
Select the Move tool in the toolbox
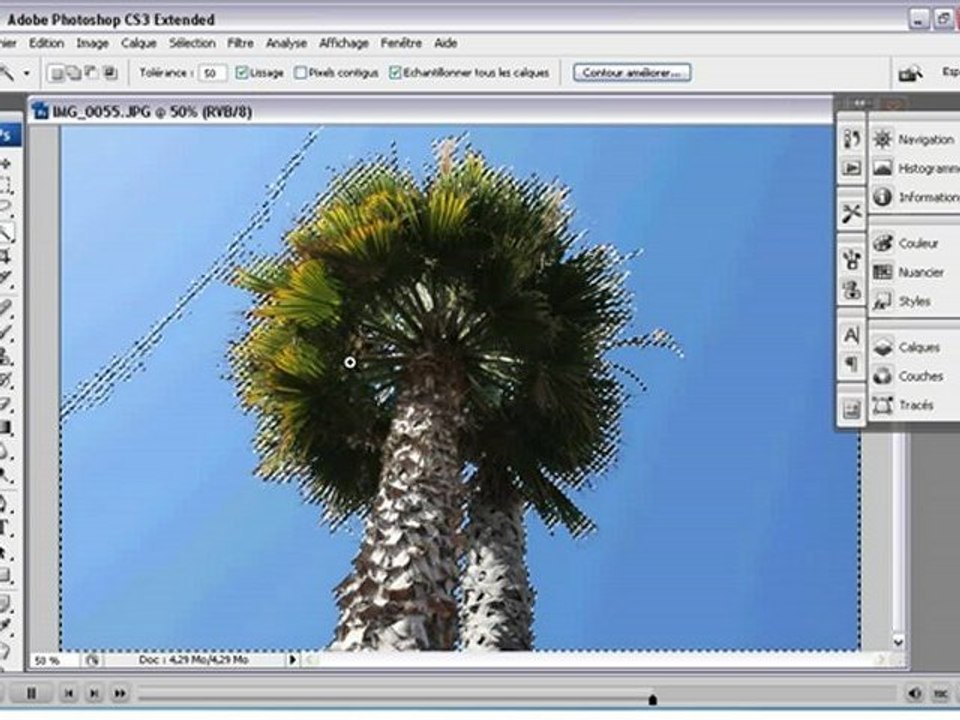[6, 163]
